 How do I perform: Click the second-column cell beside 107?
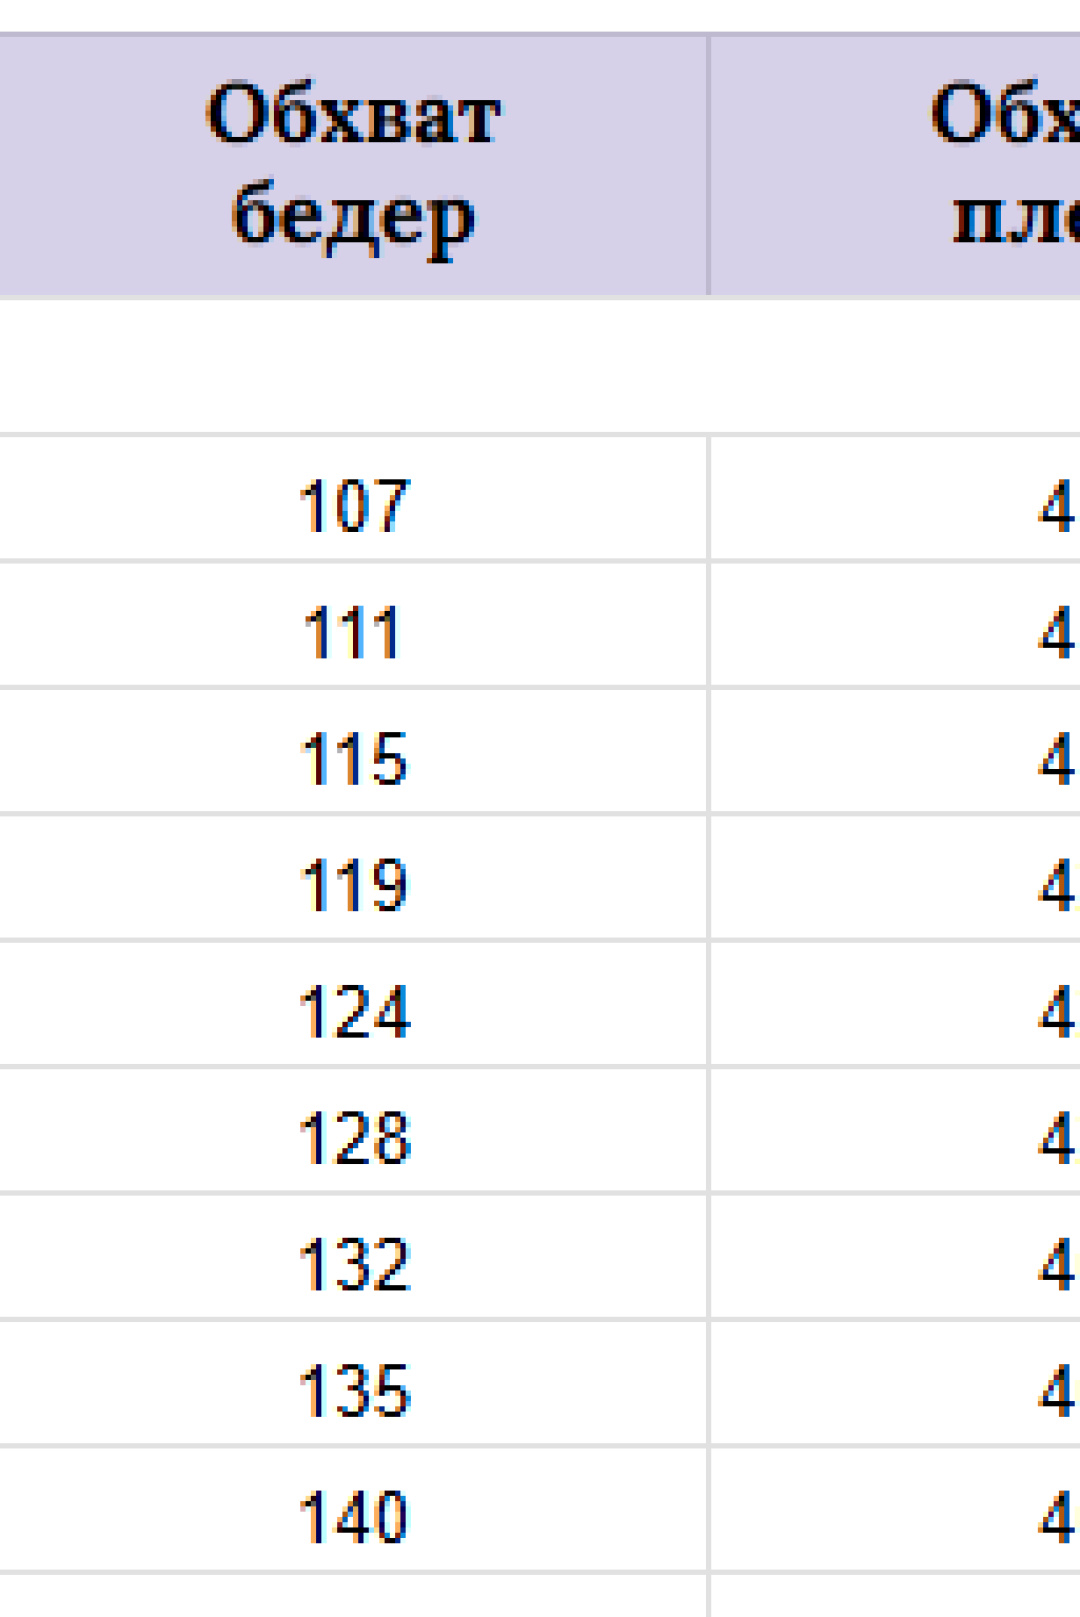(896, 499)
